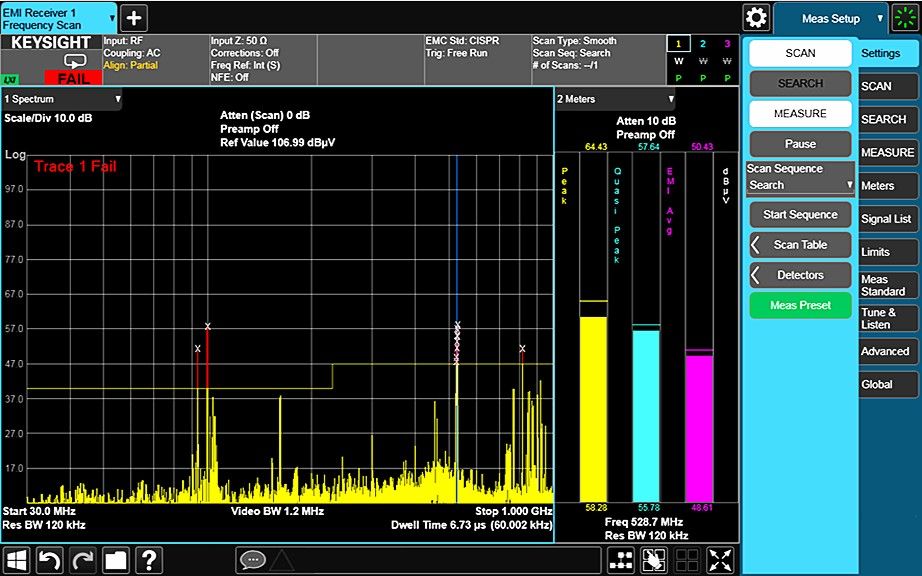This screenshot has height=576, width=922.
Task: Open the onscreen Help question mark icon
Action: click(148, 561)
